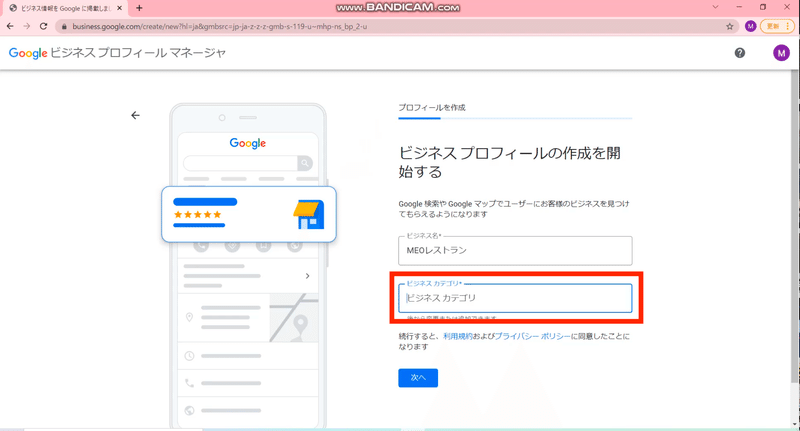Image resolution: width=800 pixels, height=431 pixels.
Task: Open Chrome profile avatar in toolbar
Action: point(750,26)
